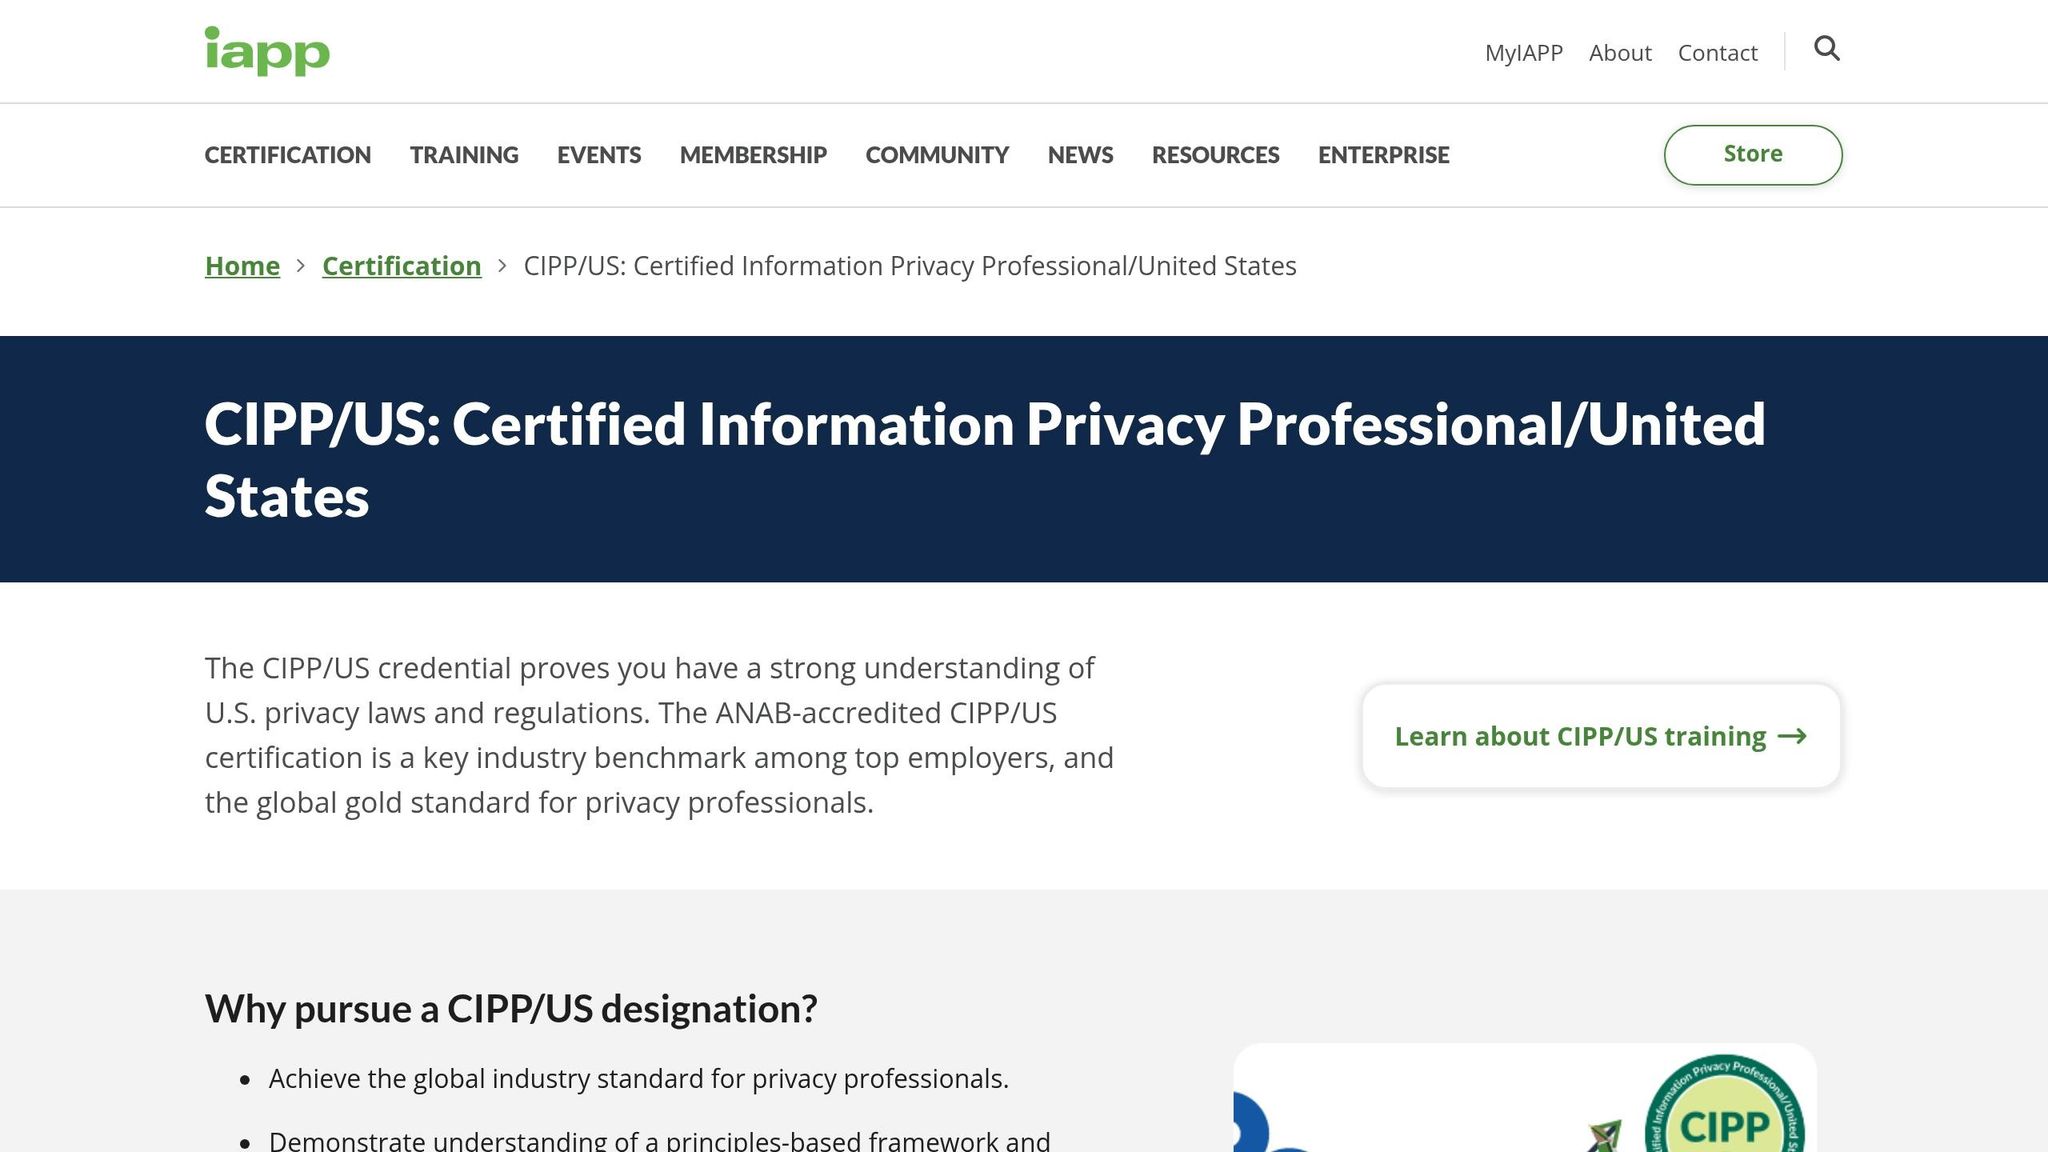Viewport: 2048px width, 1152px height.
Task: Follow the Home breadcrumb link
Action: [242, 266]
